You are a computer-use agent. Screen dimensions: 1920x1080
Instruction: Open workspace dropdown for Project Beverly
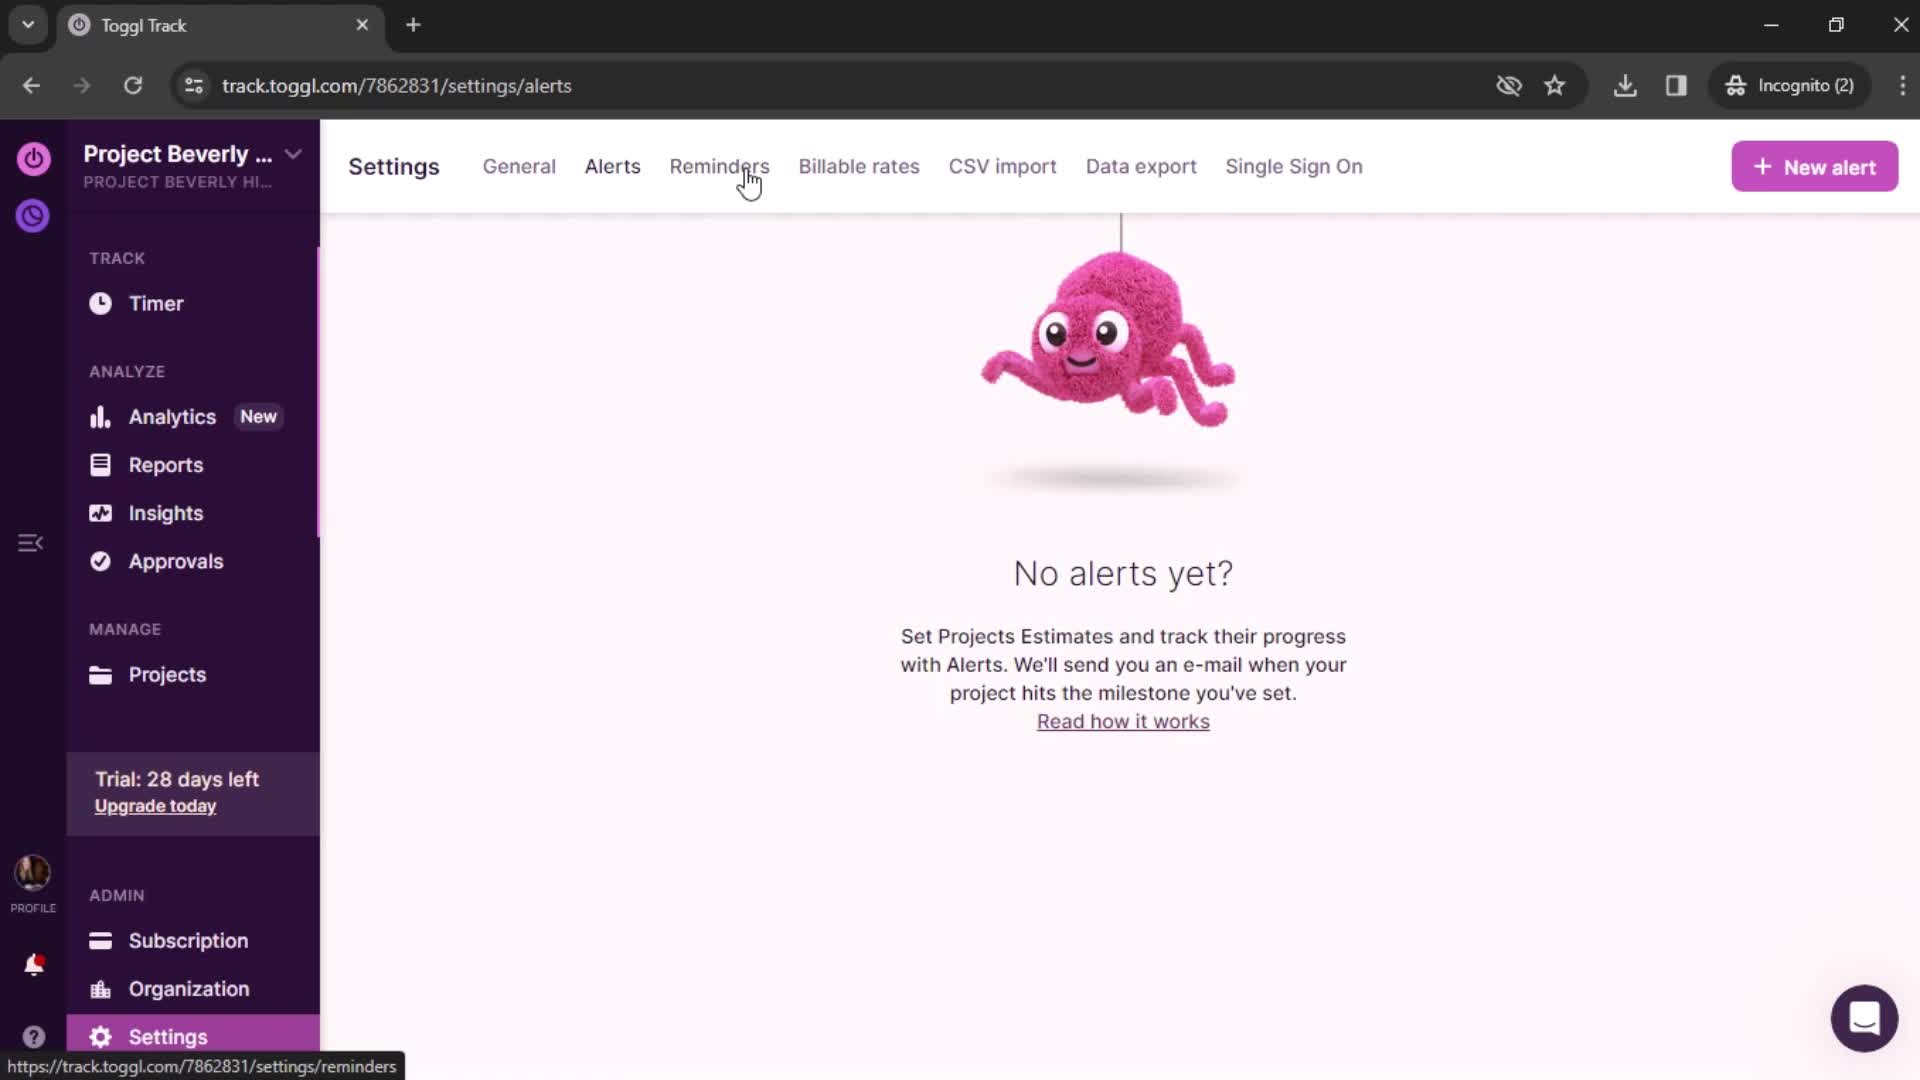pyautogui.click(x=293, y=154)
